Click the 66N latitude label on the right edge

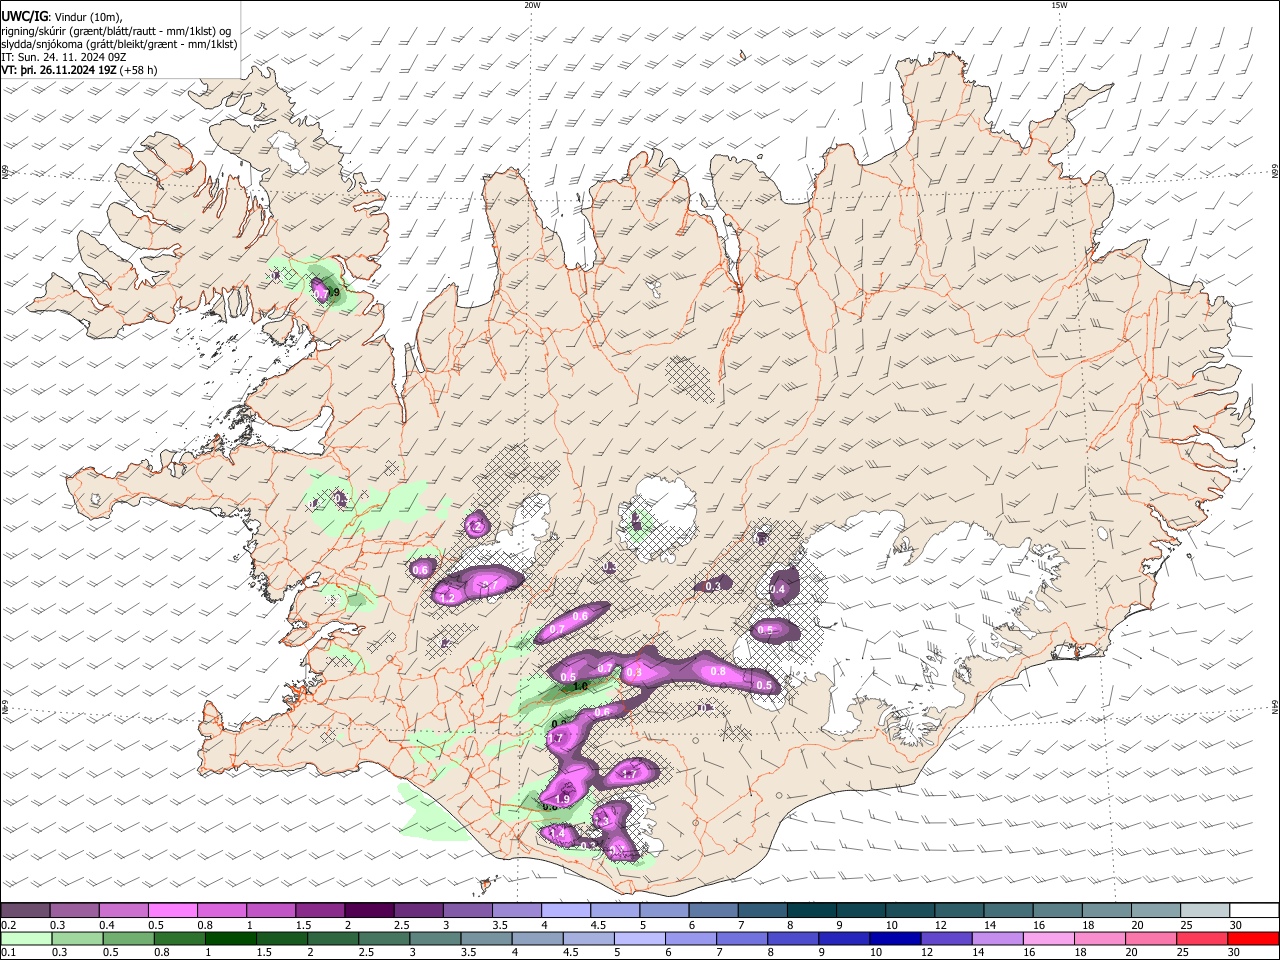pos(1274,172)
